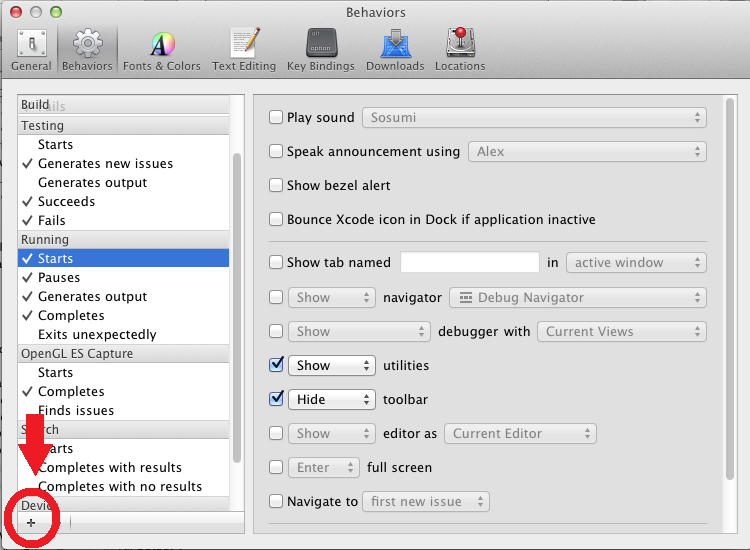This screenshot has height=550, width=750.
Task: Enable the Show tab named checkbox
Action: coord(276,262)
